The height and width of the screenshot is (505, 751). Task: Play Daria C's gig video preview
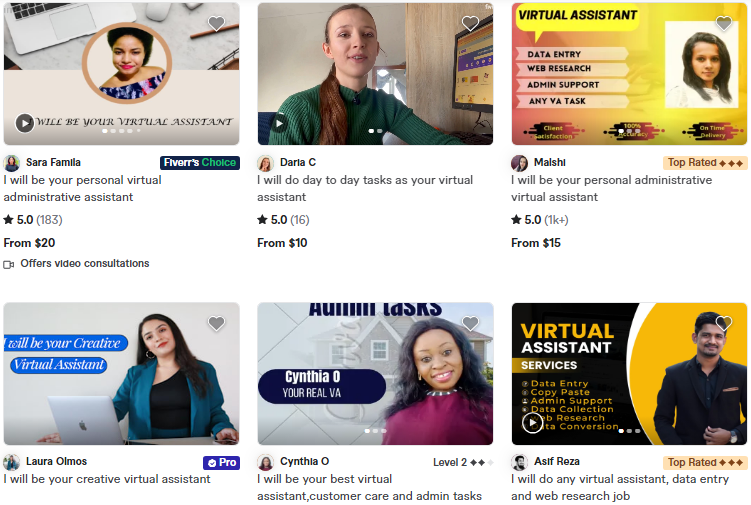[x=278, y=123]
